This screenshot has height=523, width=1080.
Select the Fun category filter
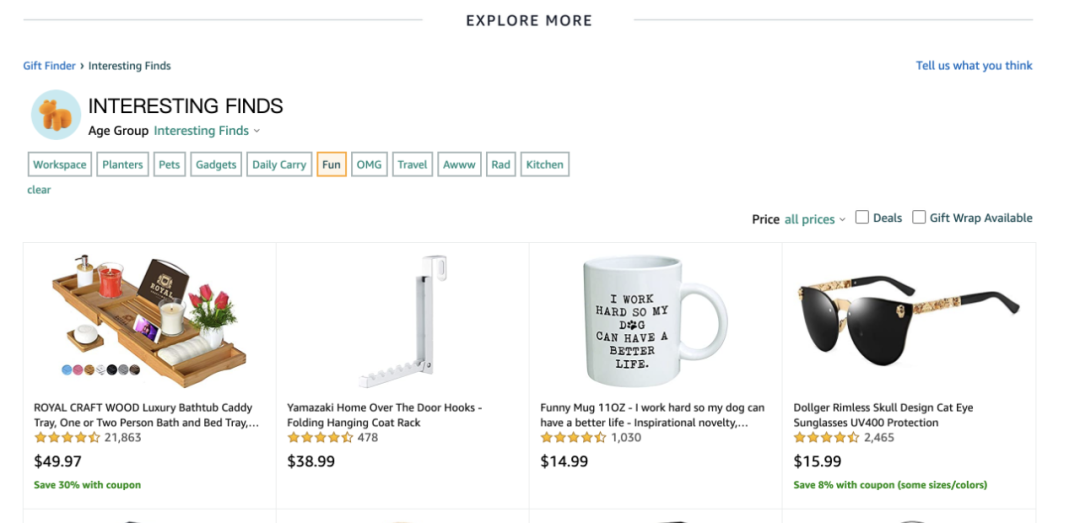pos(332,165)
